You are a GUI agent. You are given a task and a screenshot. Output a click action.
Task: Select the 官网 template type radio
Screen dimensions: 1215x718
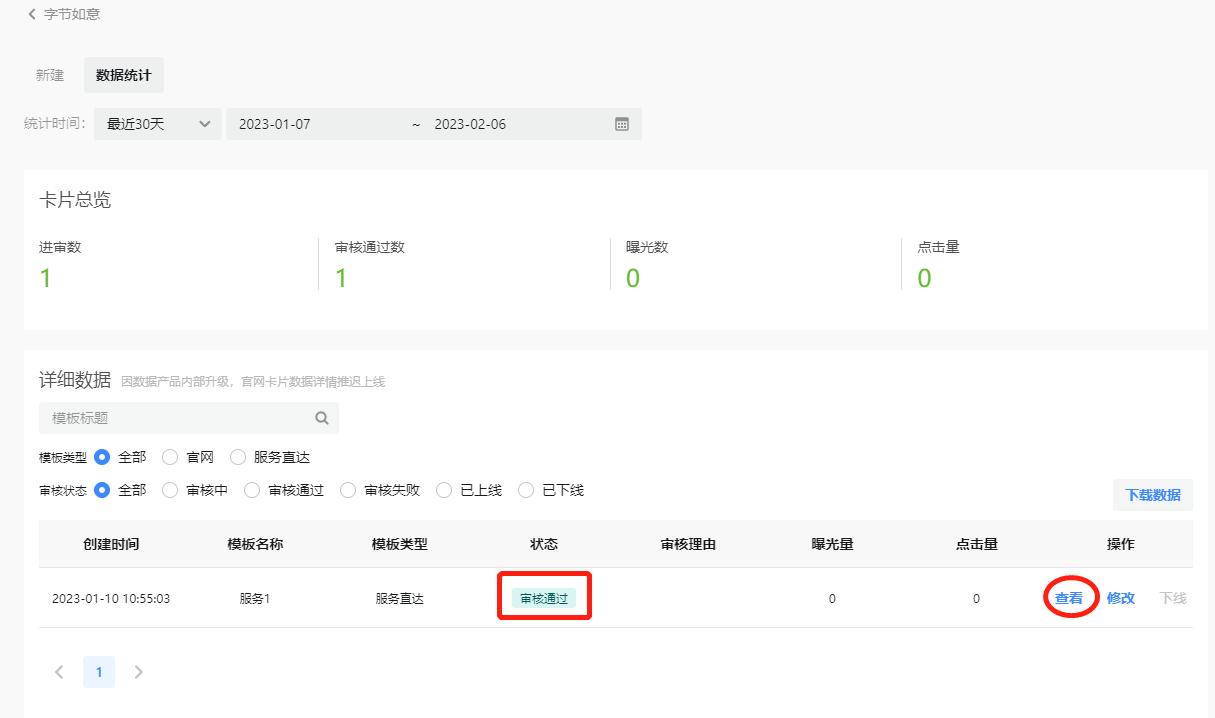[x=170, y=457]
